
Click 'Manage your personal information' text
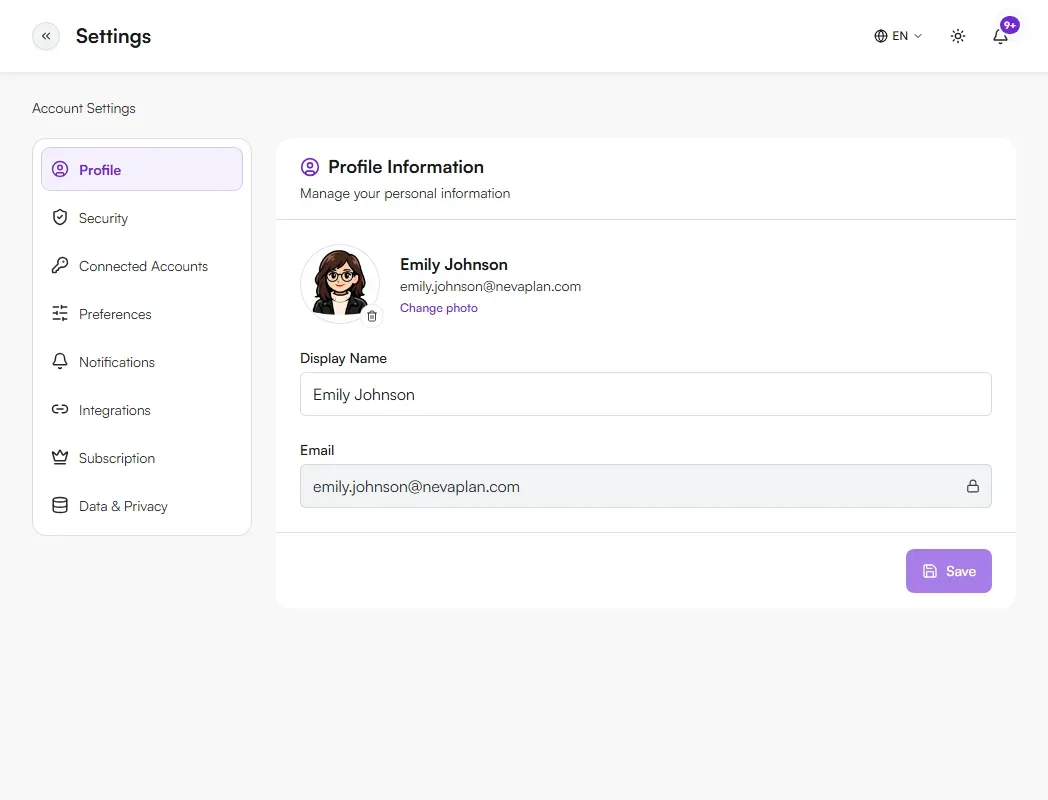[x=405, y=193]
